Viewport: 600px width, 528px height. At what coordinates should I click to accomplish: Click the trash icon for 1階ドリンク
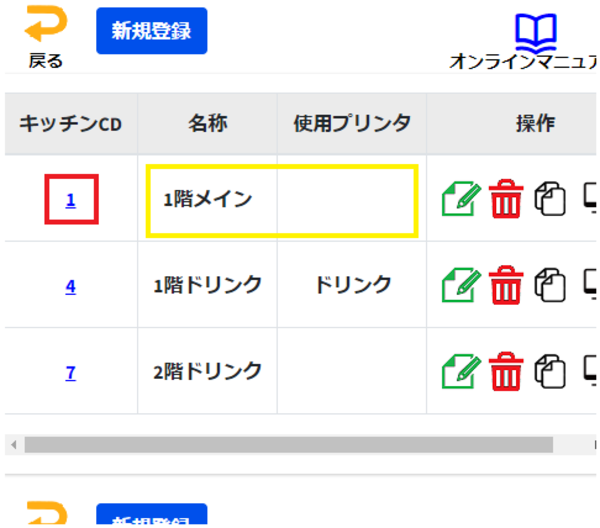[506, 286]
